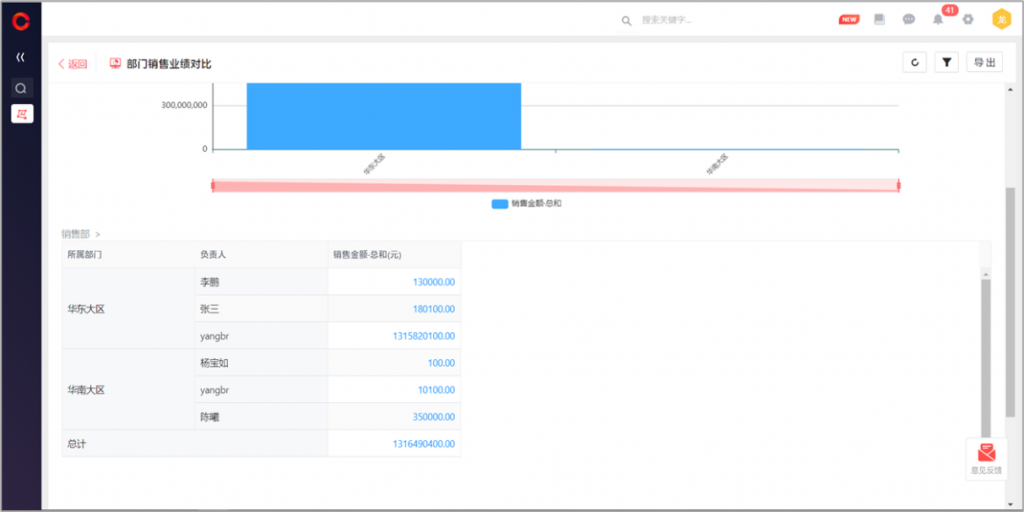1024x512 pixels.
Task: Open the 意见反馈 feedback button
Action: click(986, 459)
